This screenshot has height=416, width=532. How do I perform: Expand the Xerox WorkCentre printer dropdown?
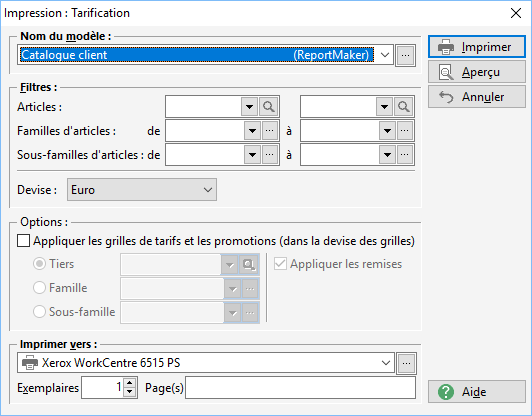point(386,363)
